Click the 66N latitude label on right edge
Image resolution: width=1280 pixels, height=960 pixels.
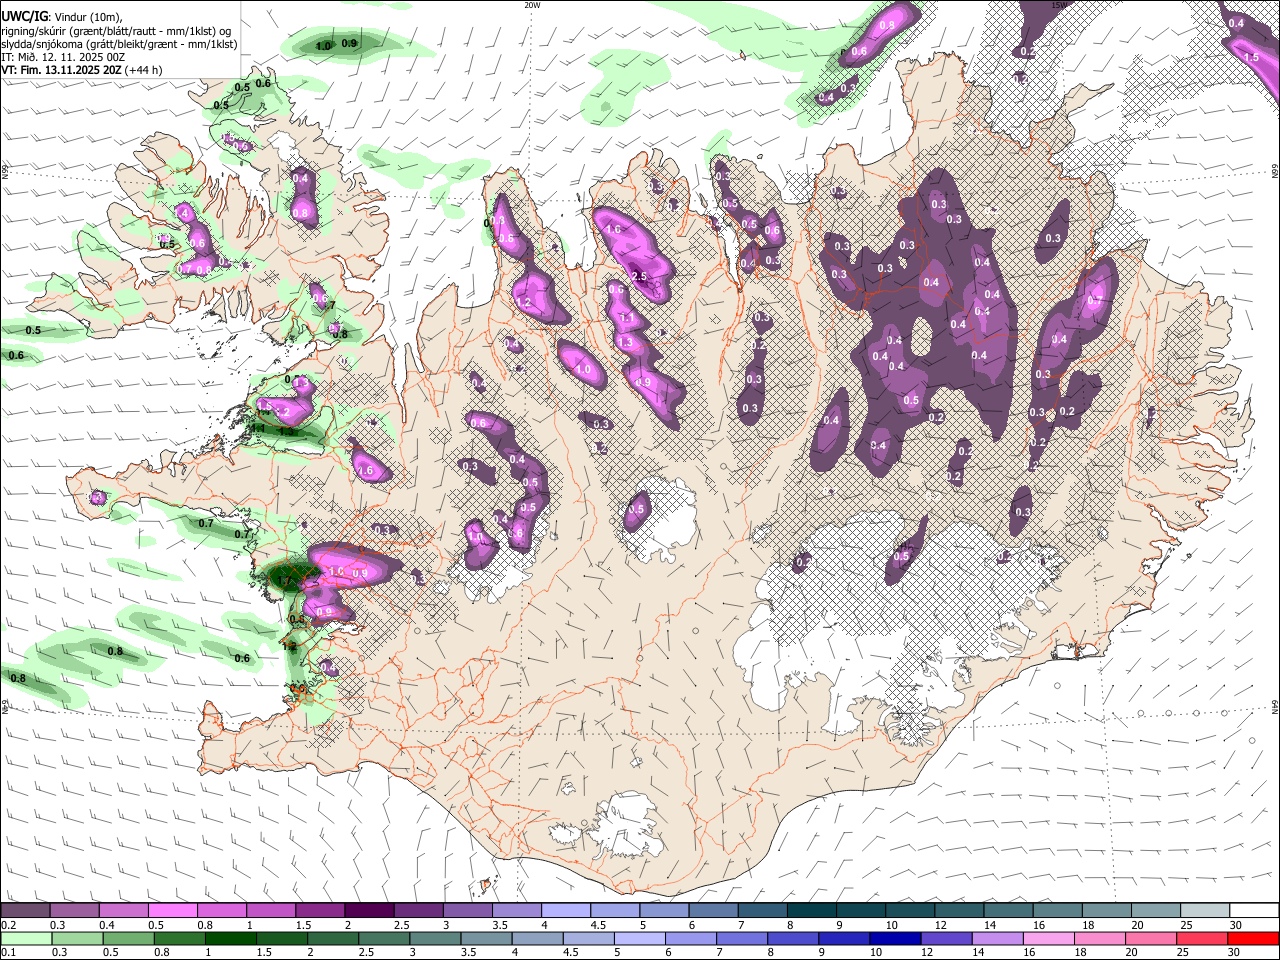click(1275, 172)
